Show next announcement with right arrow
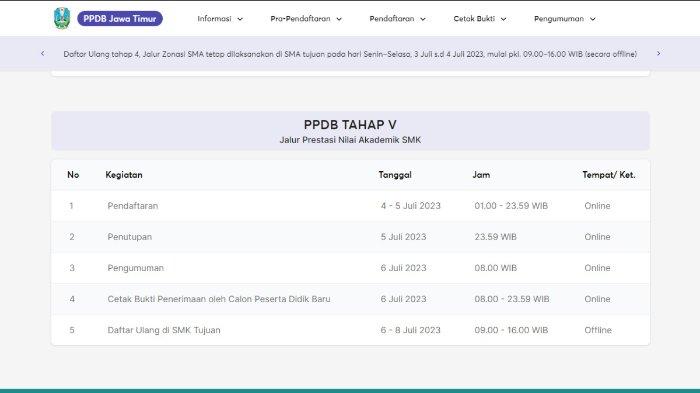This screenshot has height=393, width=700. [x=658, y=54]
